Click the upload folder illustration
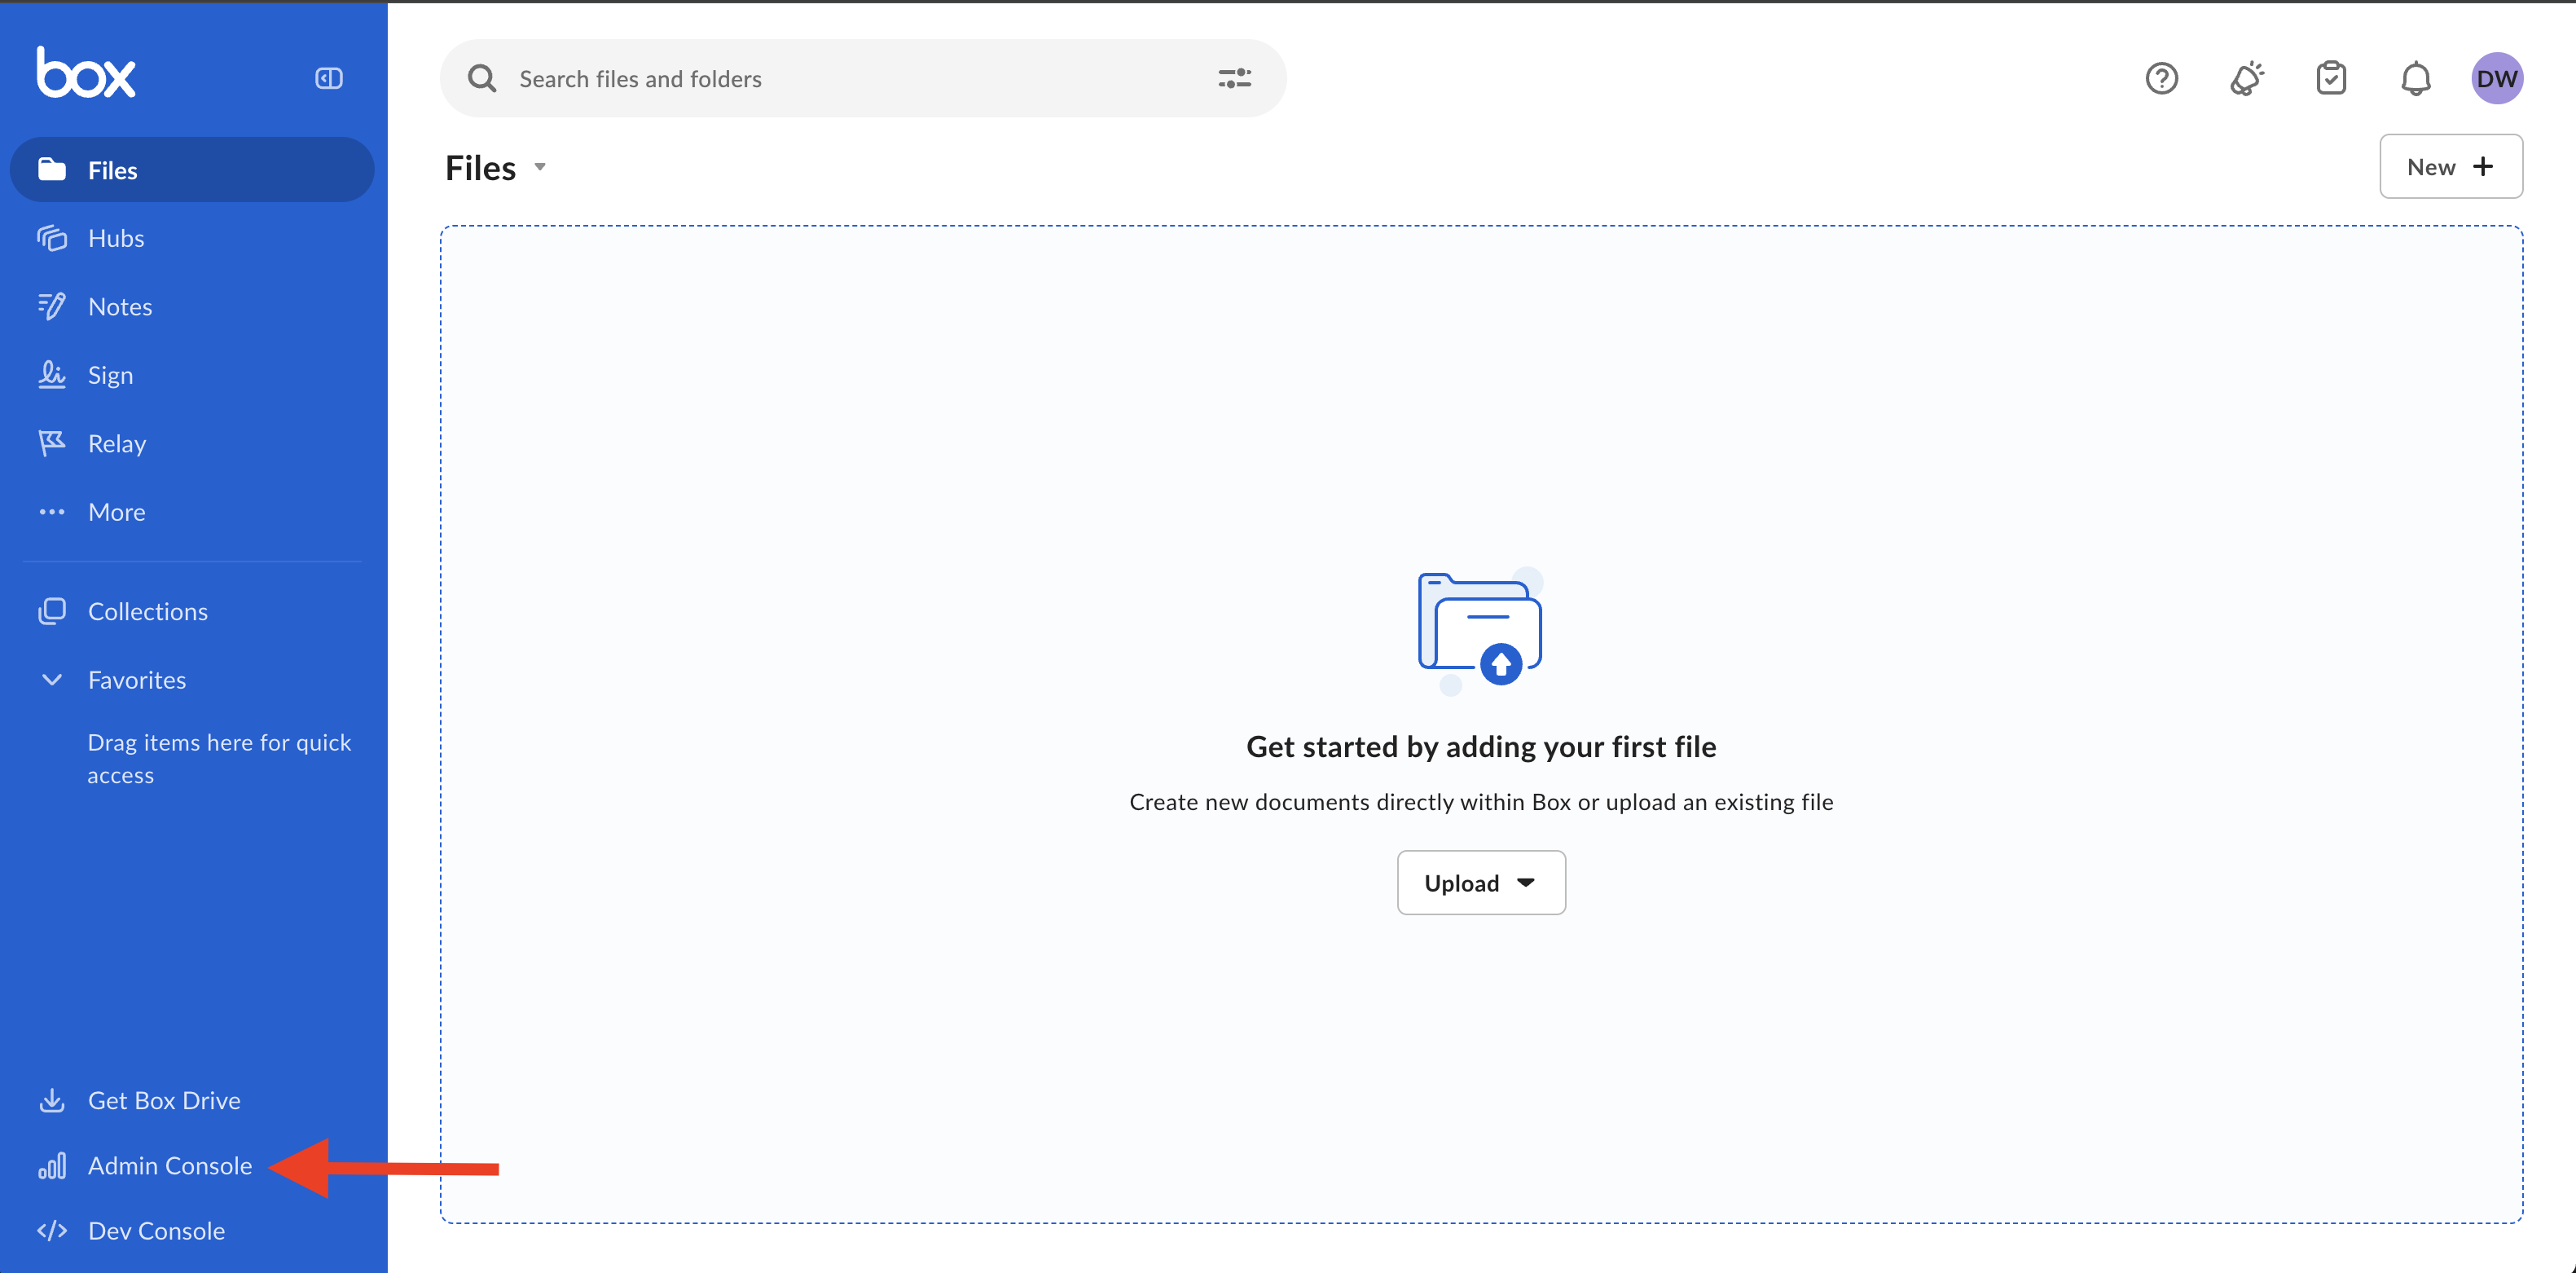This screenshot has width=2576, height=1273. click(x=1480, y=630)
